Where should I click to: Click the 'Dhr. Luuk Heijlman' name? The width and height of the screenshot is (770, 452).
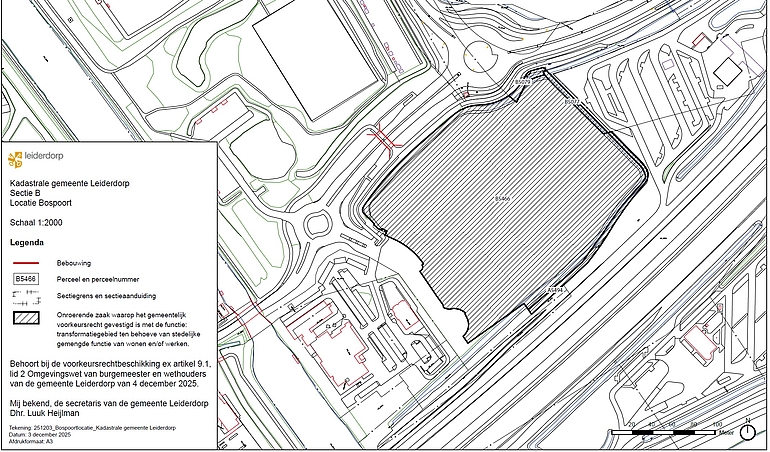click(x=50, y=411)
